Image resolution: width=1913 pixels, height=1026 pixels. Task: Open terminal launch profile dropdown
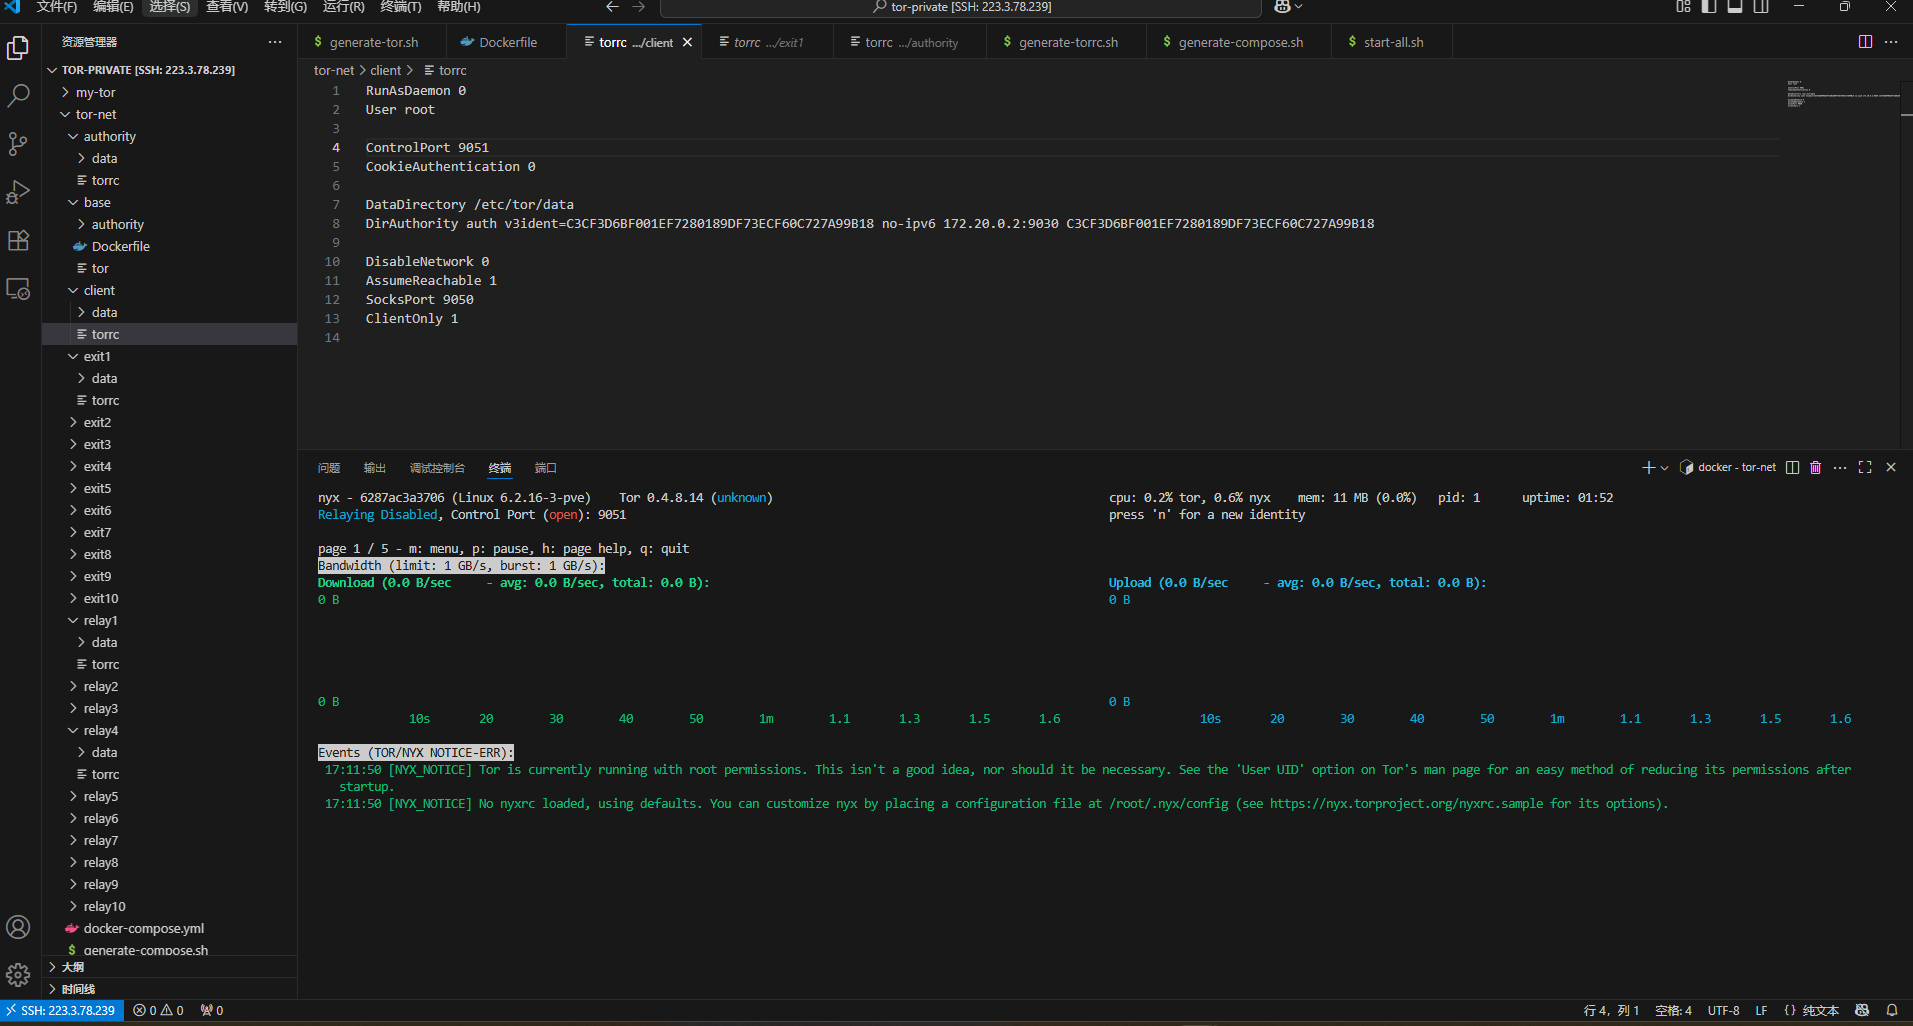[1664, 467]
